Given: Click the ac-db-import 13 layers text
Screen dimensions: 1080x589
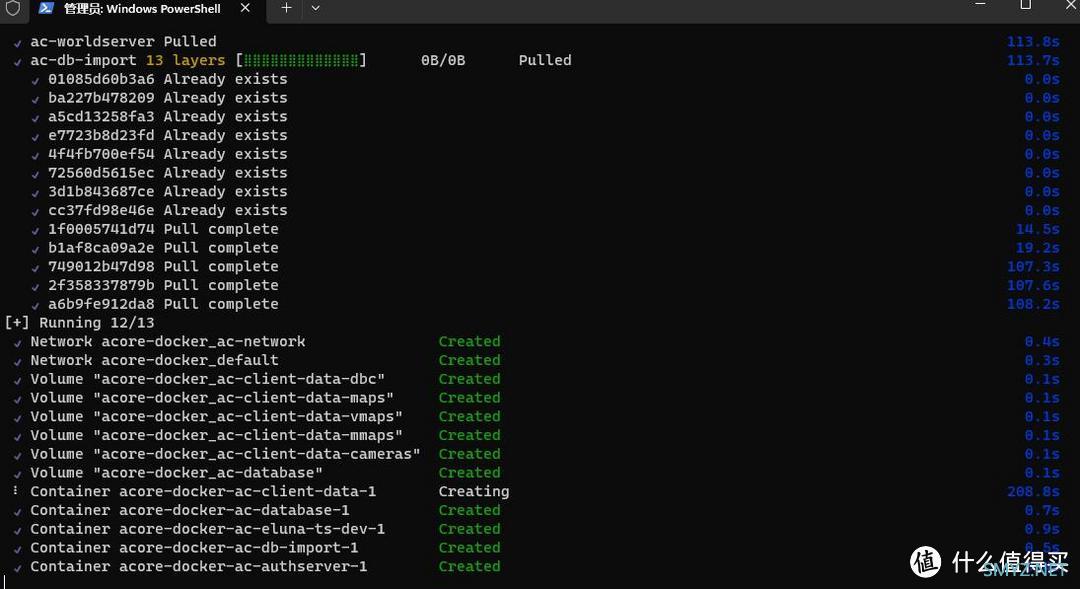Looking at the screenshot, I should [127, 60].
